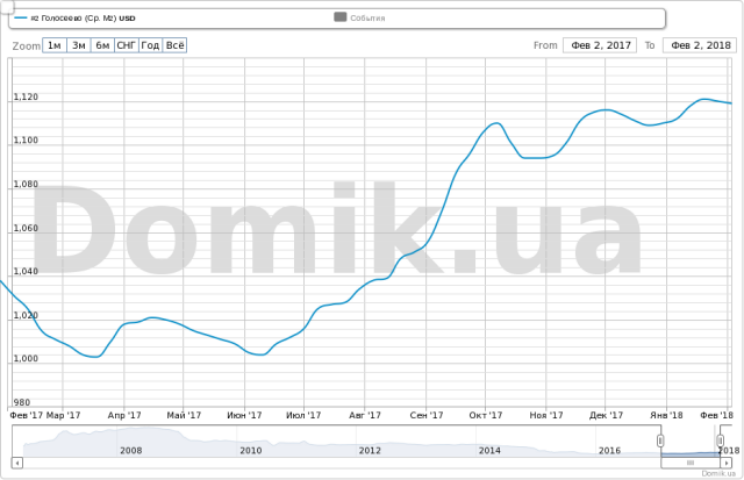
Task: Select the СНГ zoom range button
Action: click(x=126, y=46)
